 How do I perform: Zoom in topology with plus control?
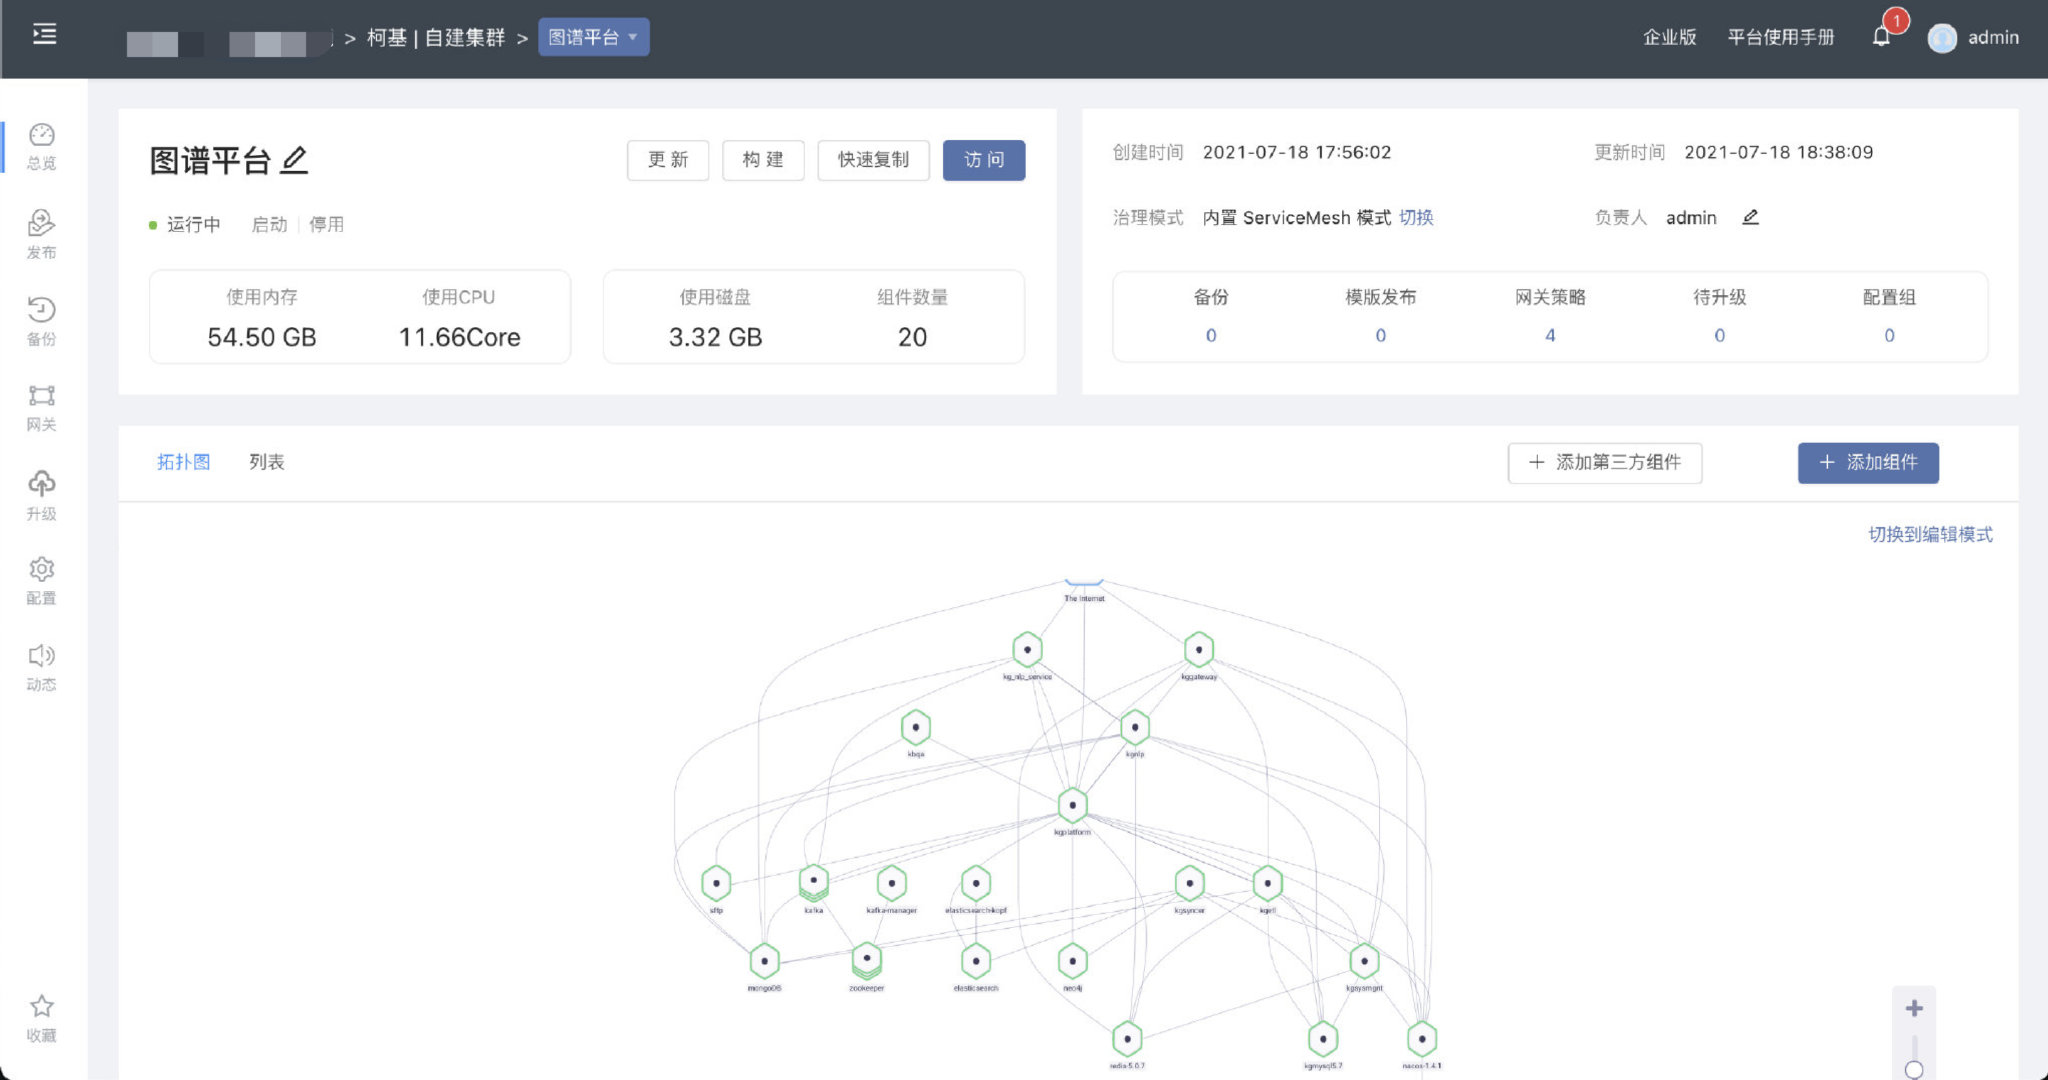1914,1008
